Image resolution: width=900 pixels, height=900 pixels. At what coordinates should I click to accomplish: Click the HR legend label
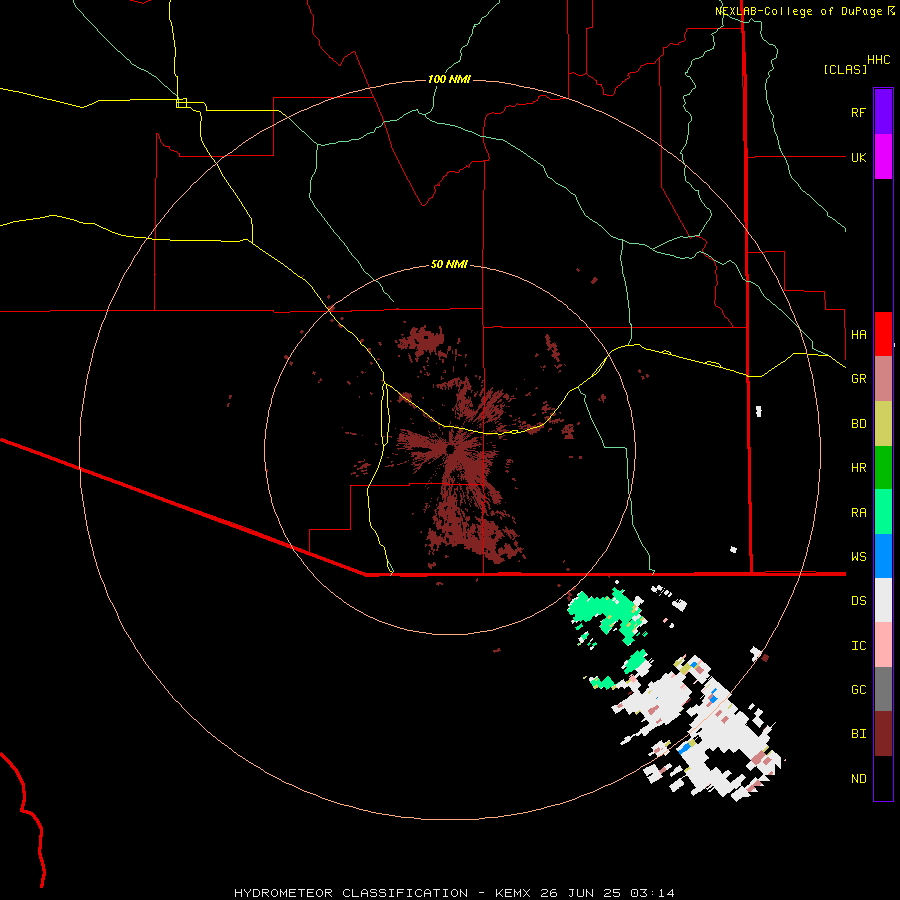coord(858,468)
